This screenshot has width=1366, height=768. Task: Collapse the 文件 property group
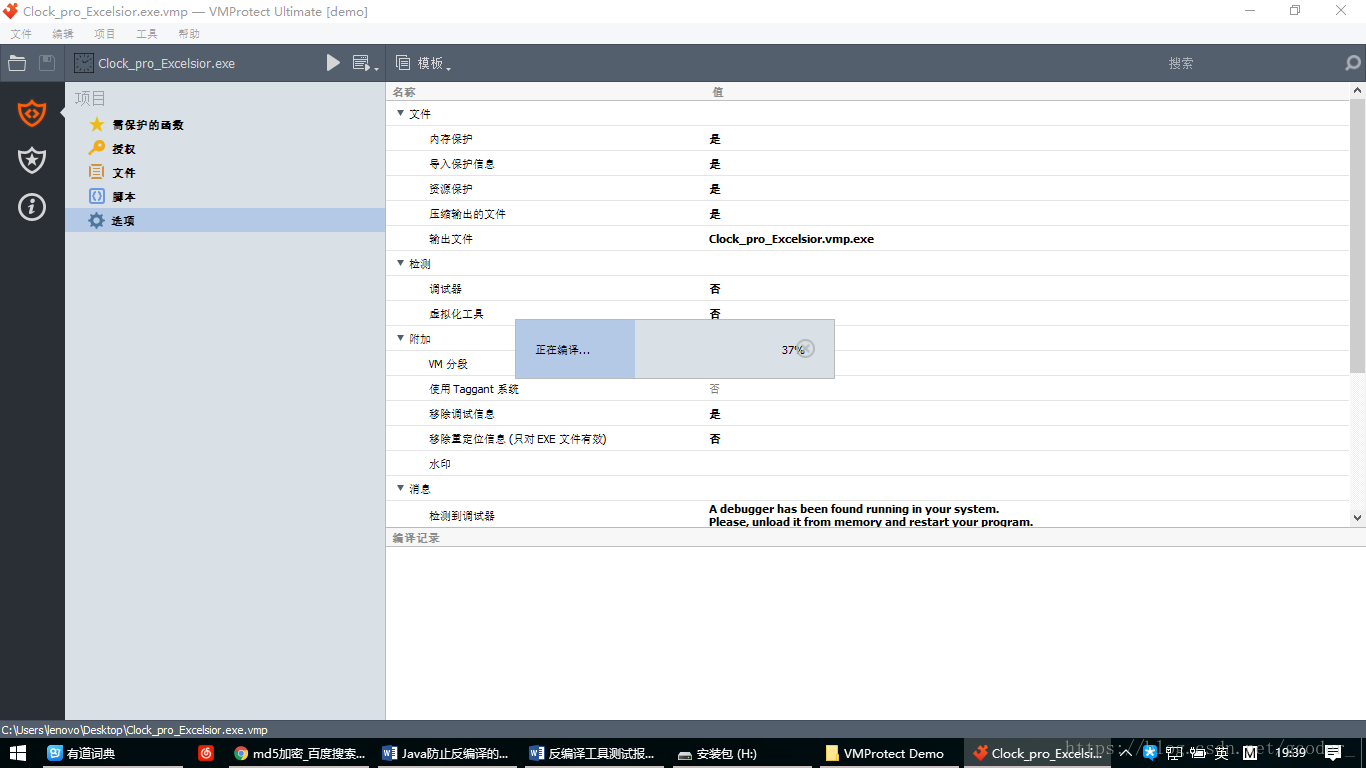click(401, 113)
